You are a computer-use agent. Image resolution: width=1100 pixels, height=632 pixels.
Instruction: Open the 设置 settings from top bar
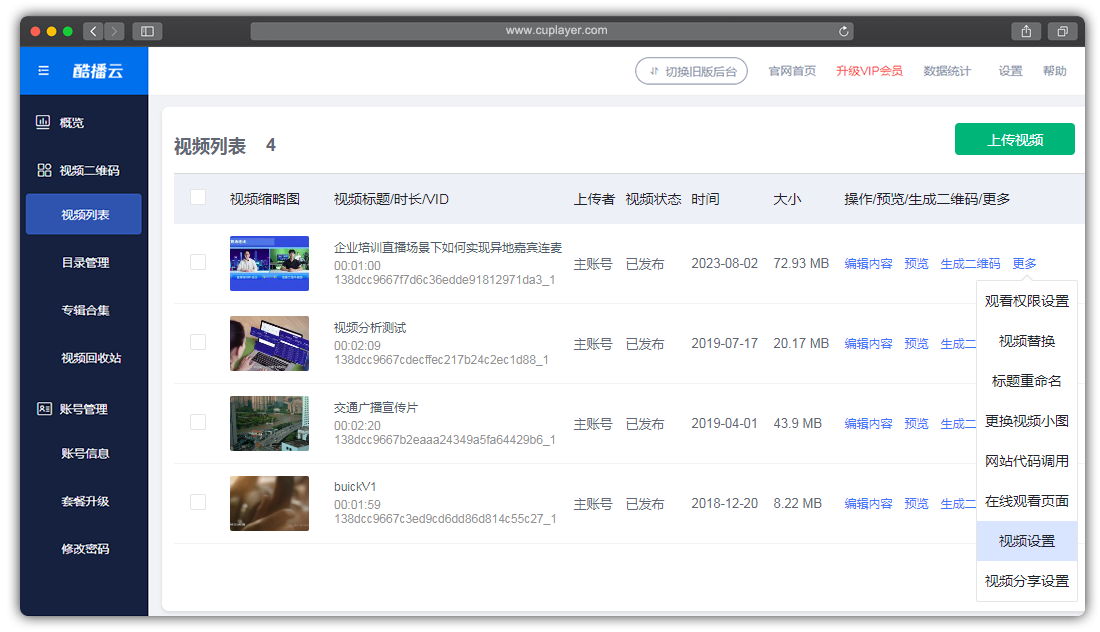point(1010,71)
